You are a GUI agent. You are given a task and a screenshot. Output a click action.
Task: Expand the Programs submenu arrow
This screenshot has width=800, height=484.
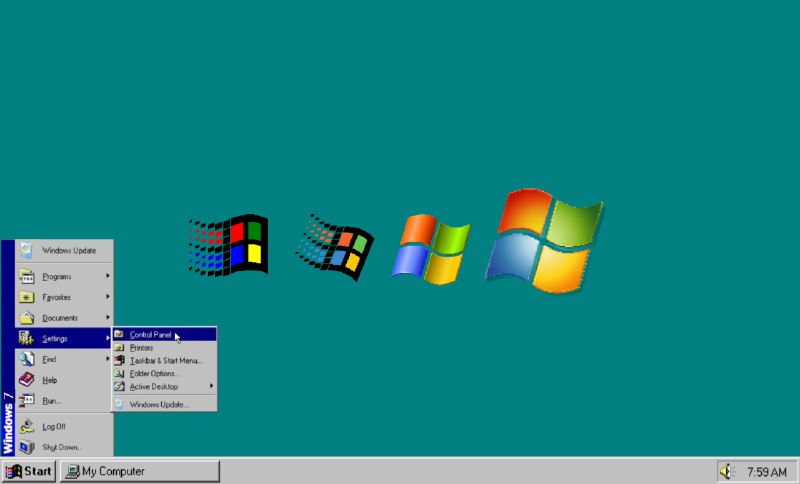click(108, 276)
